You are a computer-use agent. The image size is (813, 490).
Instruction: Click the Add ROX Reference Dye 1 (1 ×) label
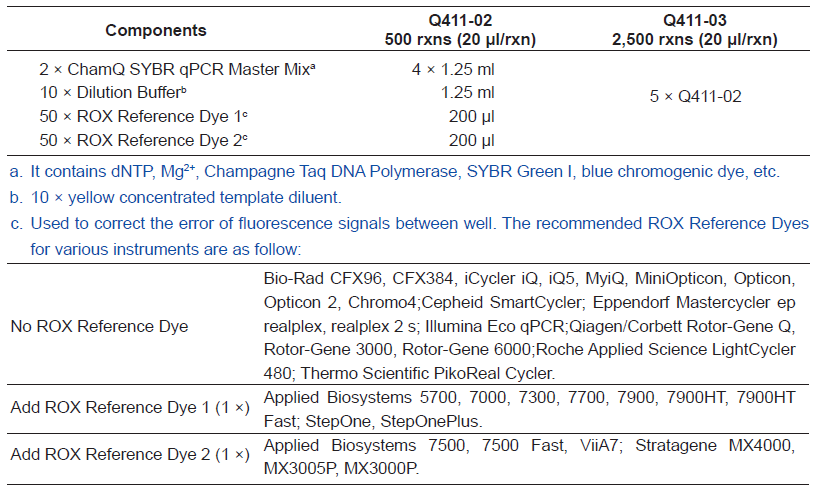point(130,407)
